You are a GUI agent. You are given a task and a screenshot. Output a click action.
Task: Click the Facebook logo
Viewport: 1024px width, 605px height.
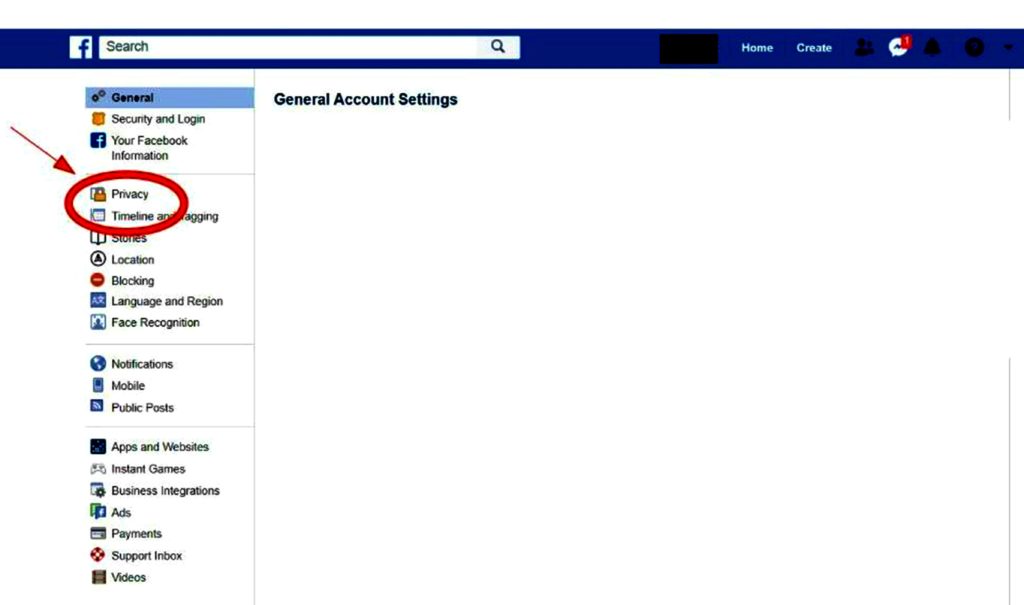coord(80,46)
